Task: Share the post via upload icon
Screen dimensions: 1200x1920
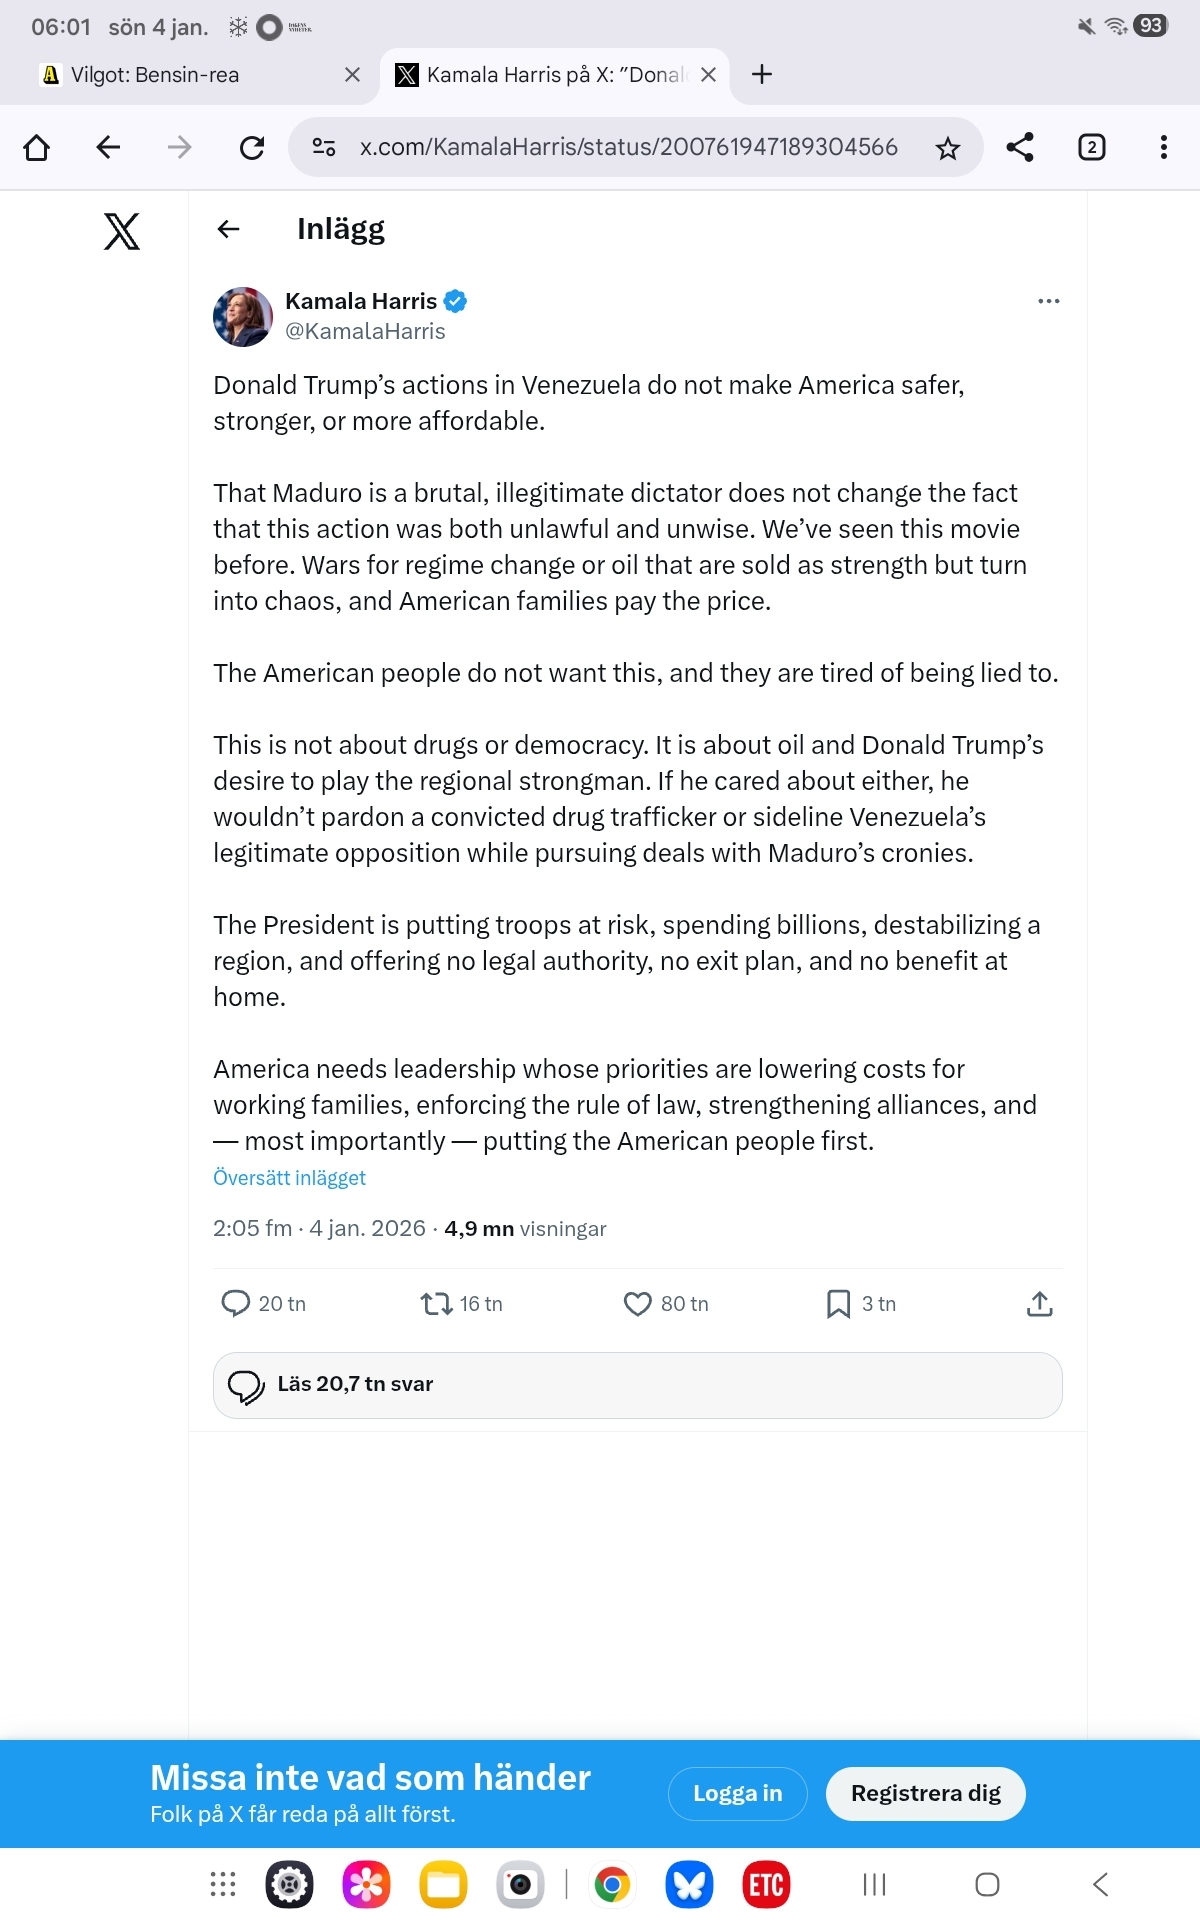Action: click(x=1039, y=1303)
